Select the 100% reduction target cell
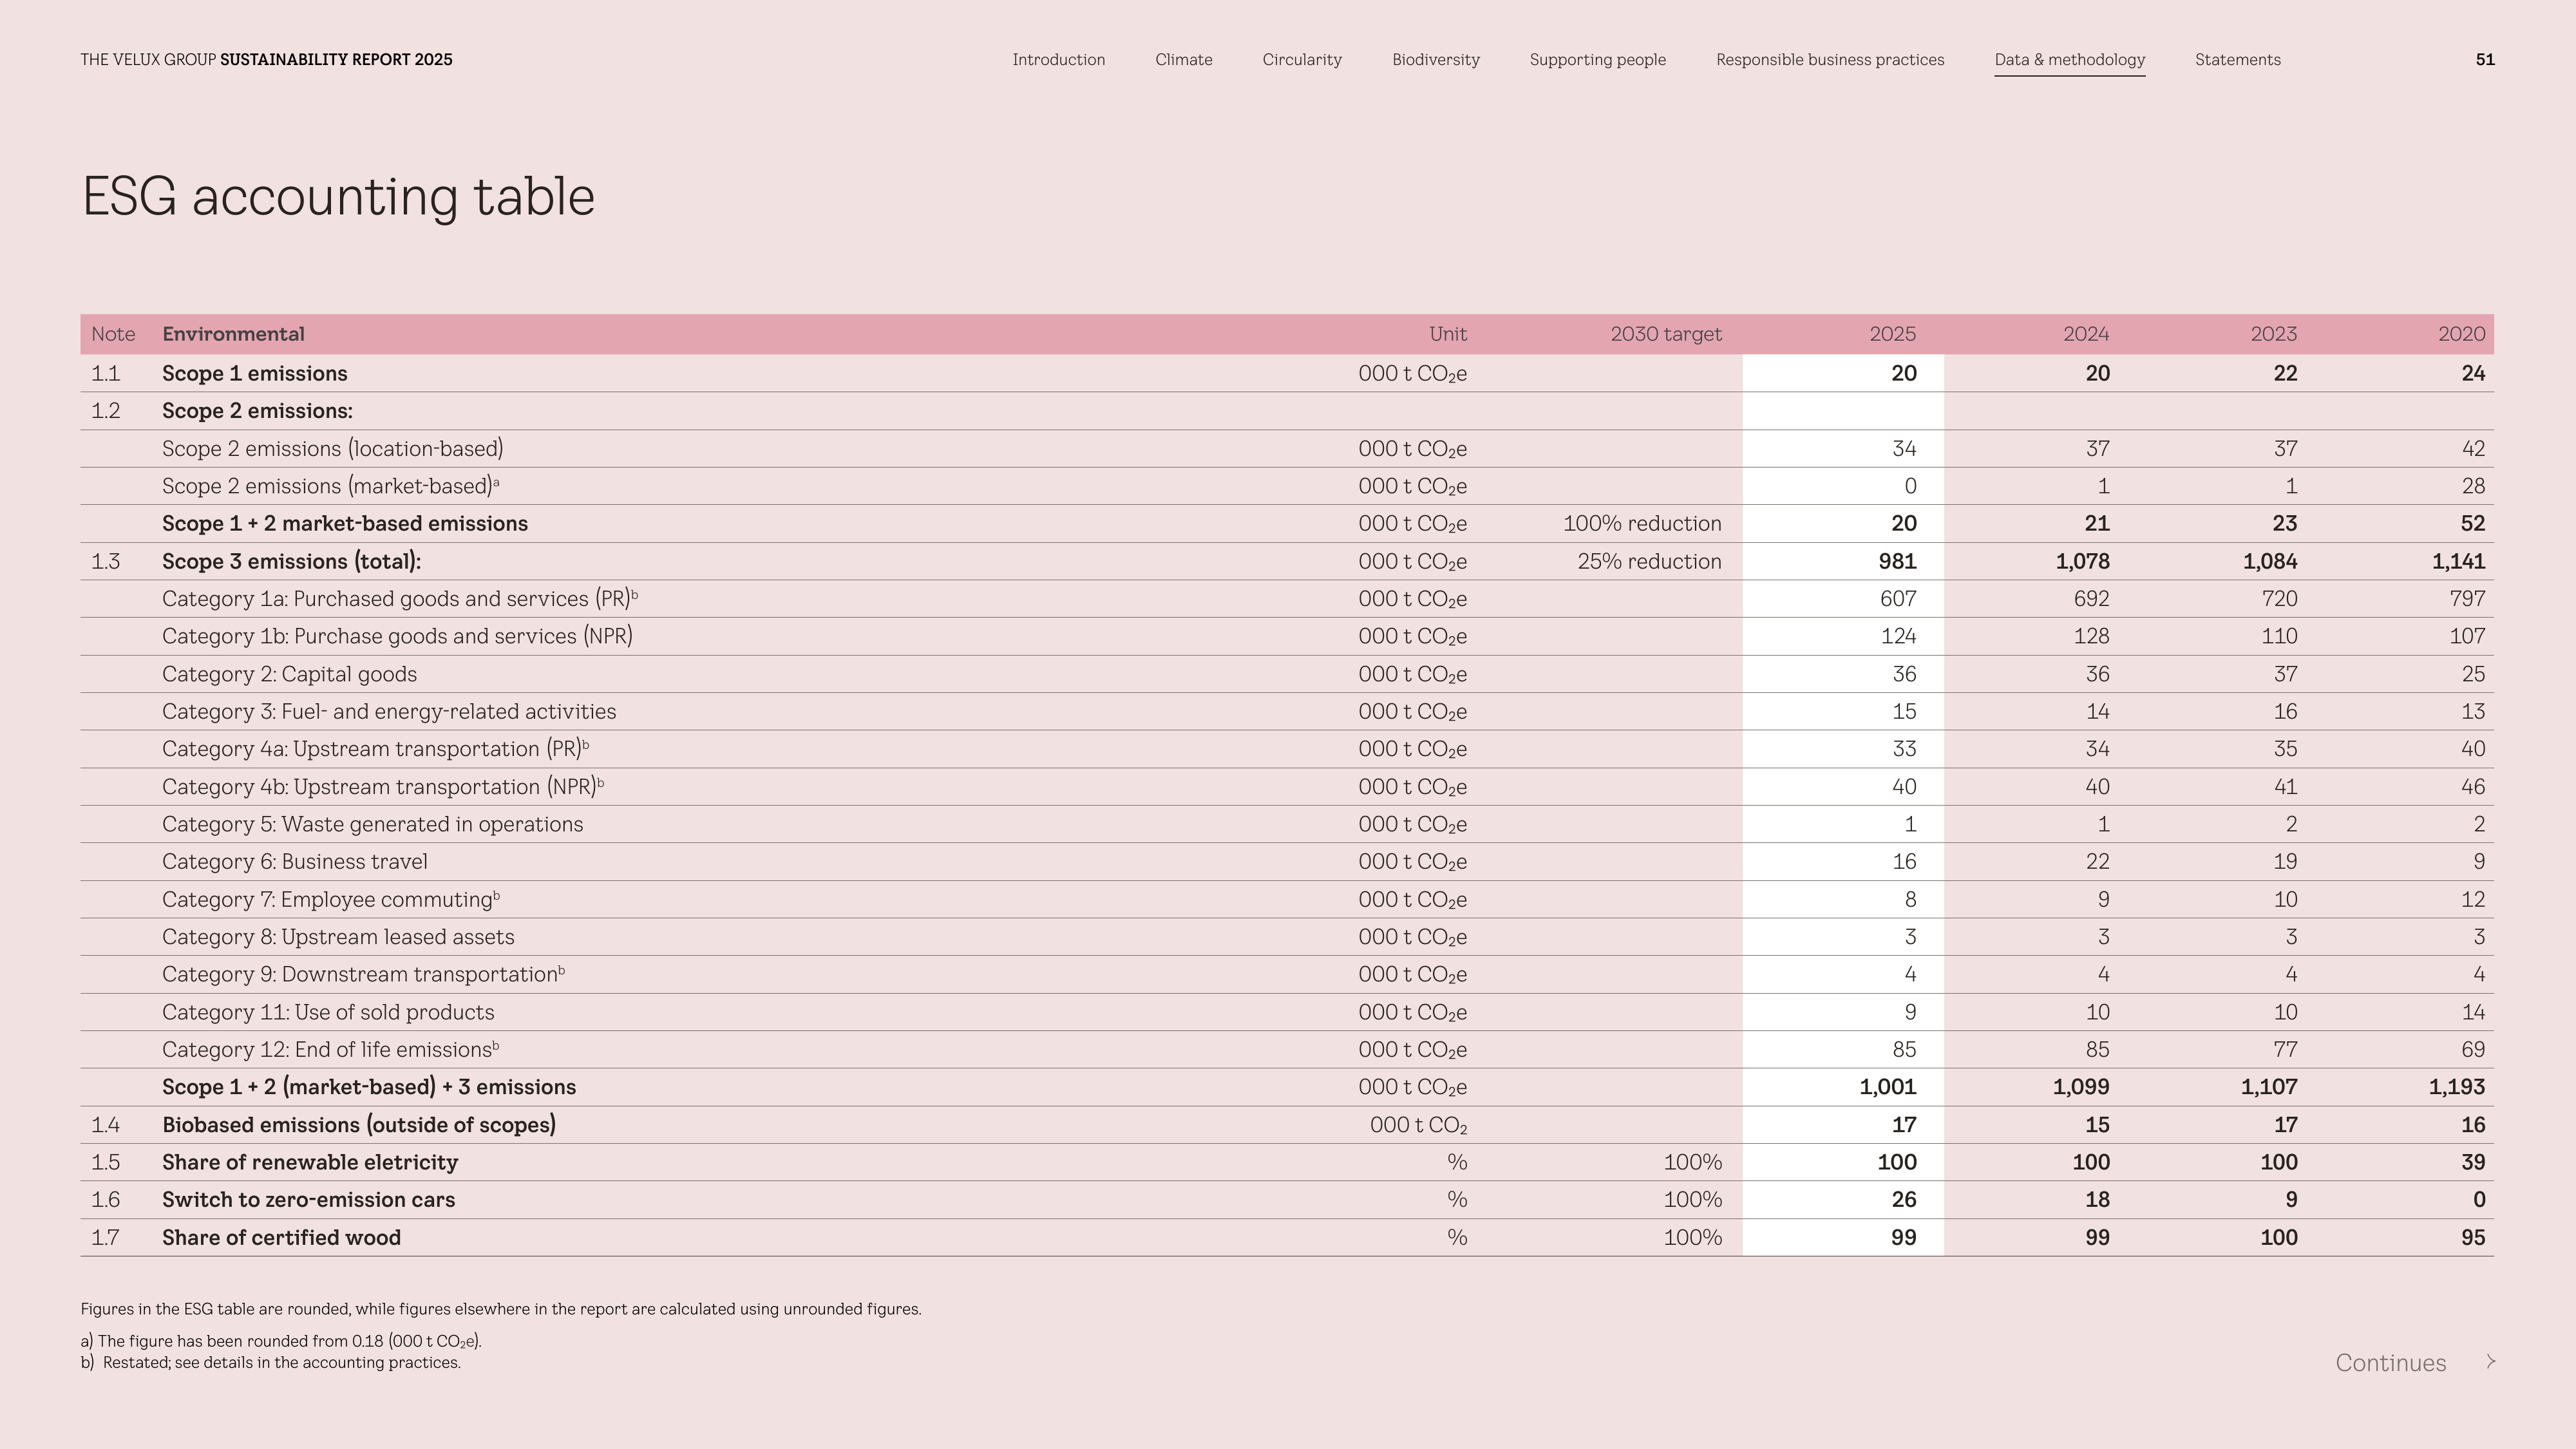 click(1642, 524)
